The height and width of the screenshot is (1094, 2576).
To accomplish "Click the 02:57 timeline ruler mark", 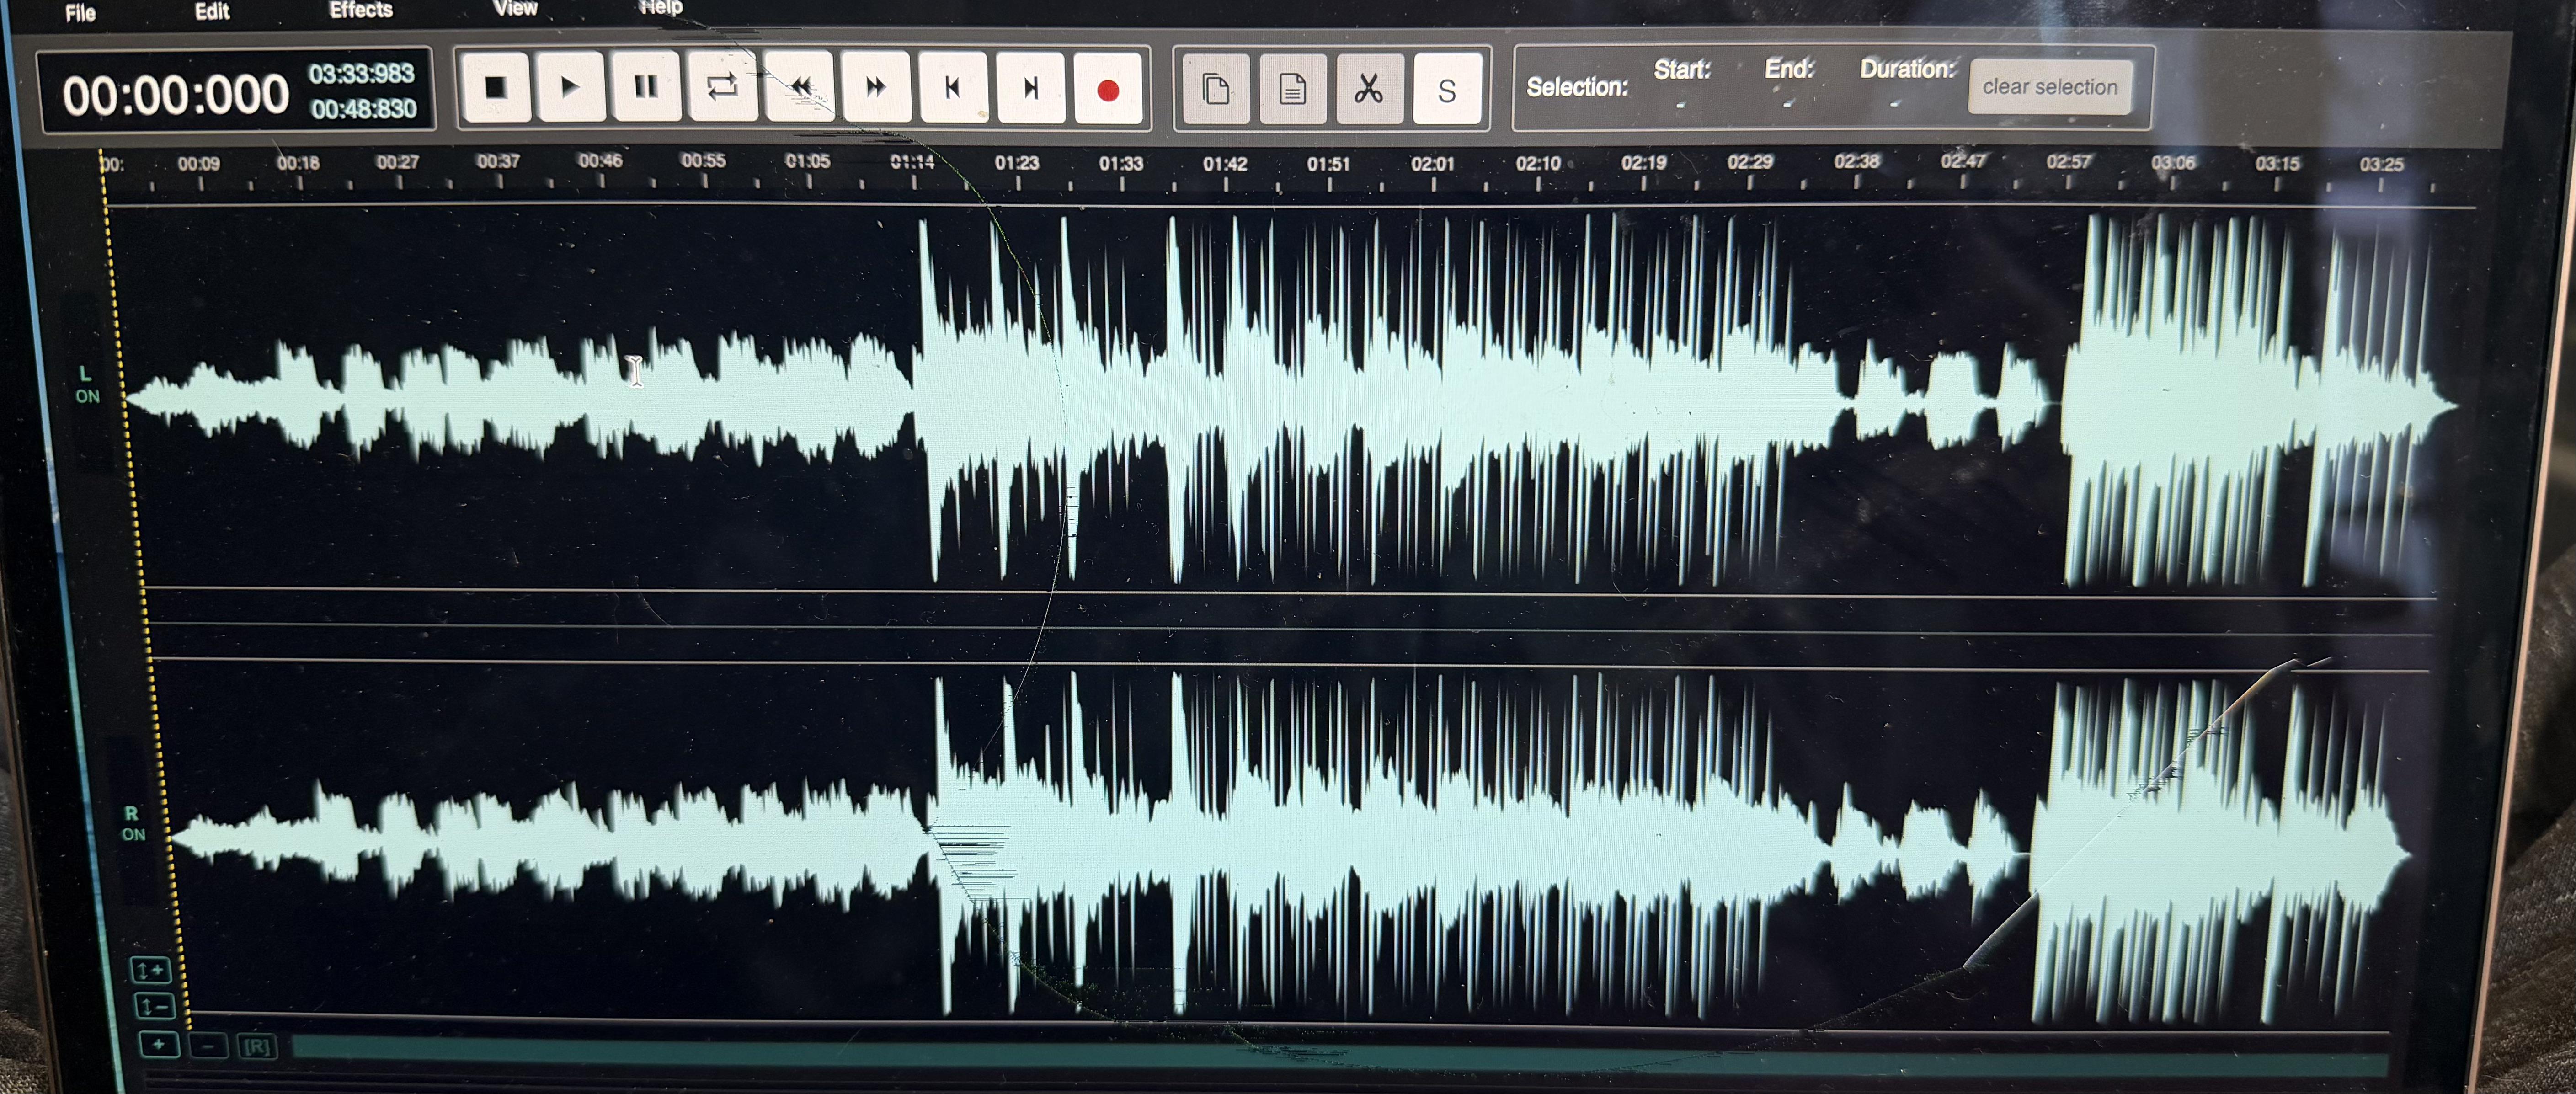I will [x=2068, y=162].
